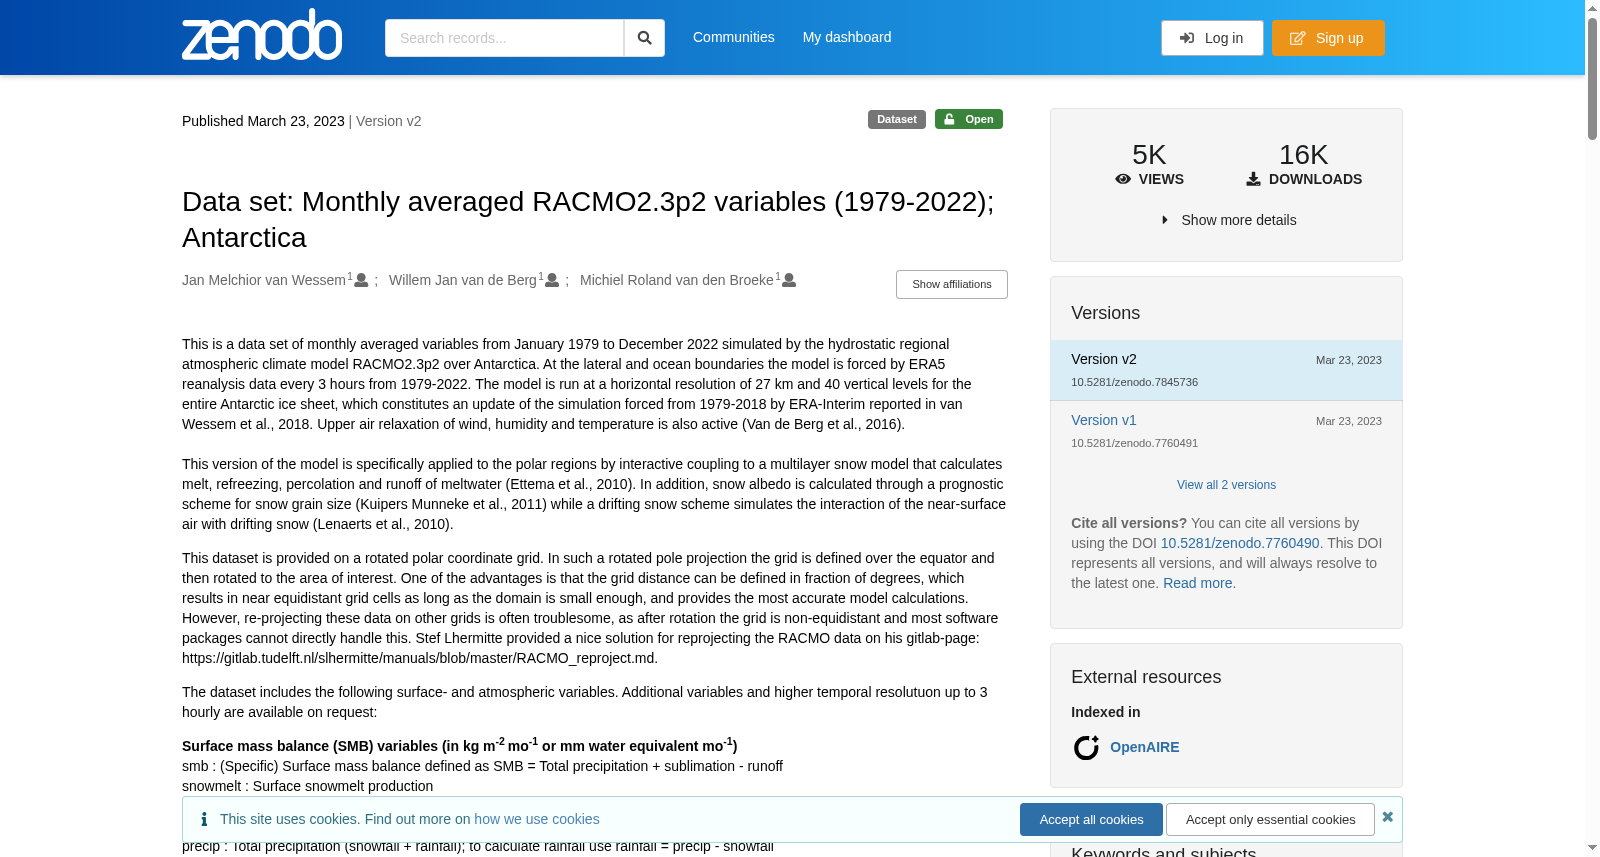Open My dashboard
The height and width of the screenshot is (857, 1600).
coord(847,37)
